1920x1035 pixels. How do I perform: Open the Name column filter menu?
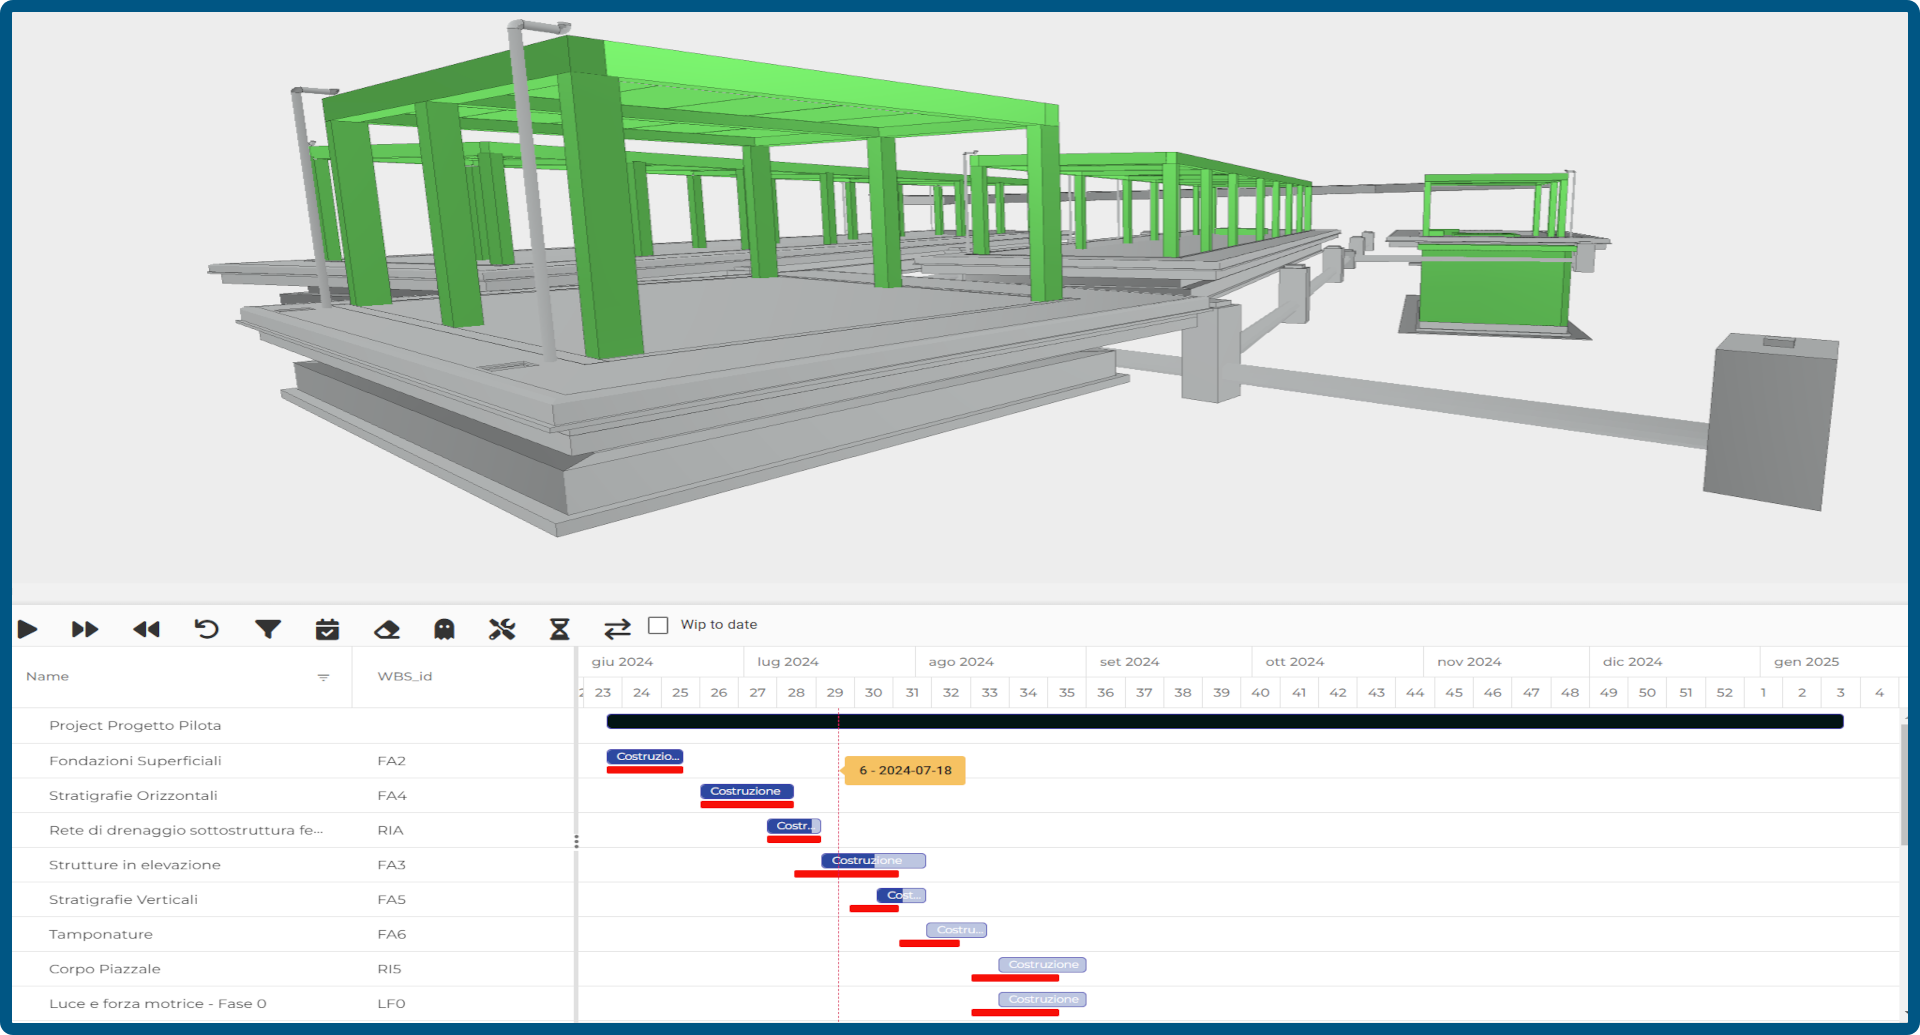tap(323, 677)
